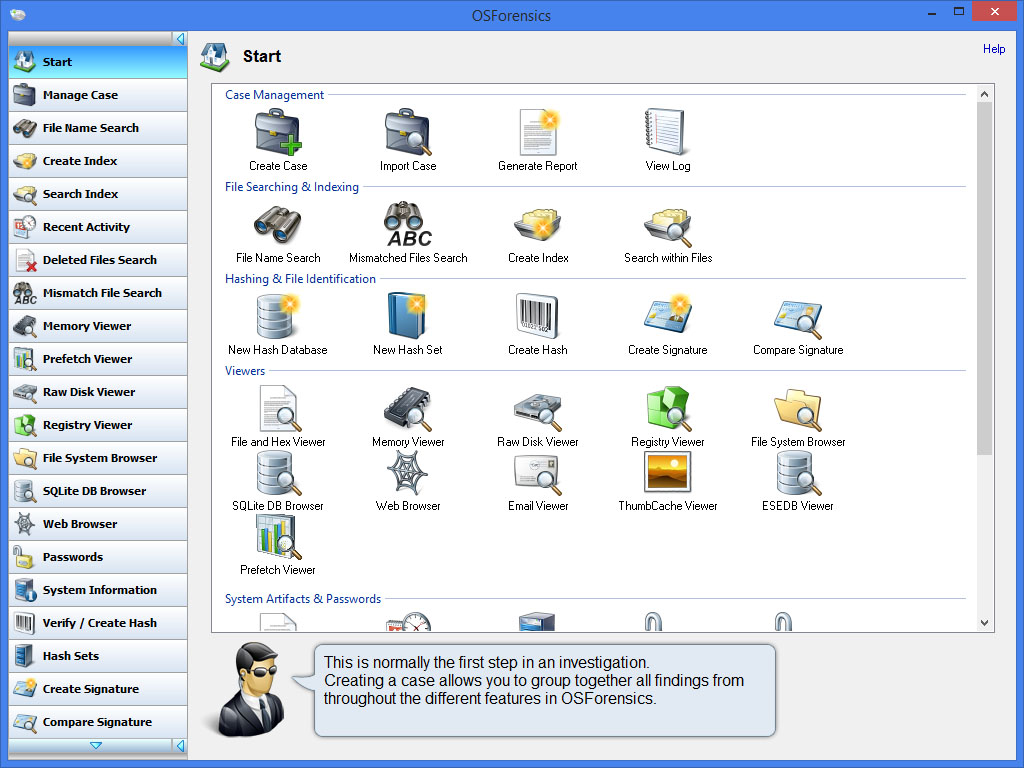Screen dimensions: 1024x768
Task: Open the ThumbCache Viewer icon
Action: pyautogui.click(x=667, y=472)
